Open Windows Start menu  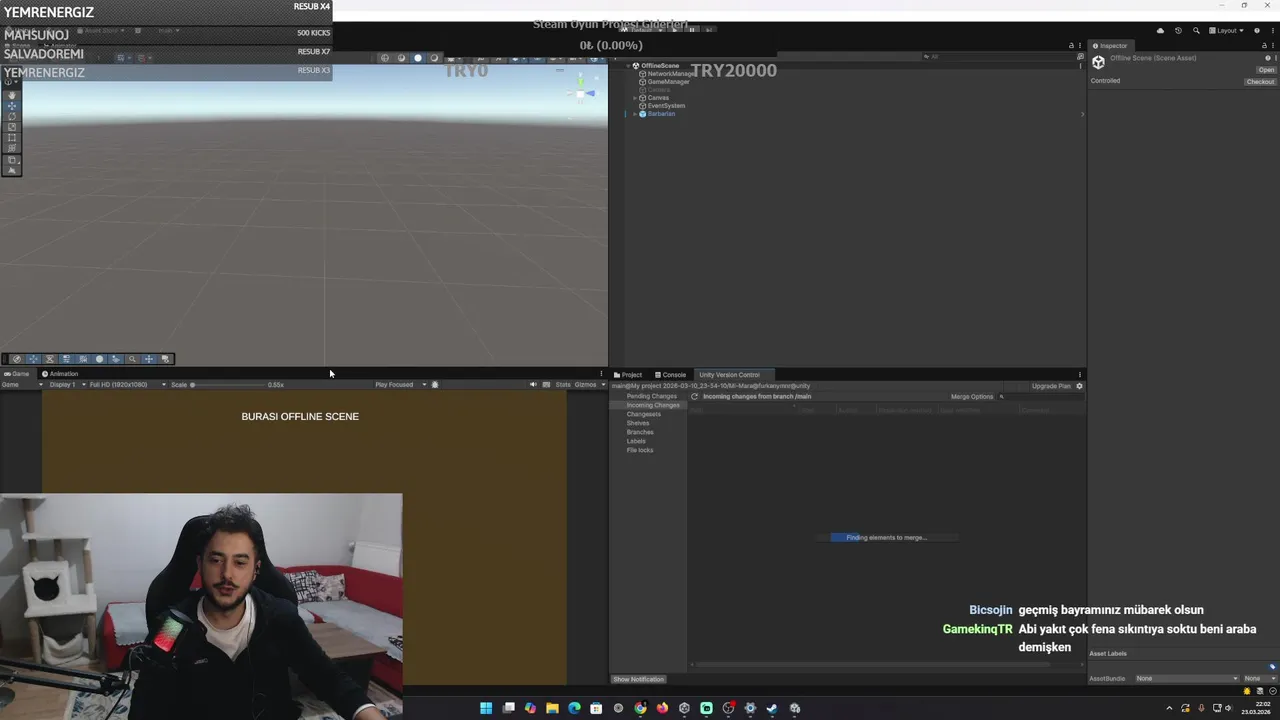tap(486, 708)
